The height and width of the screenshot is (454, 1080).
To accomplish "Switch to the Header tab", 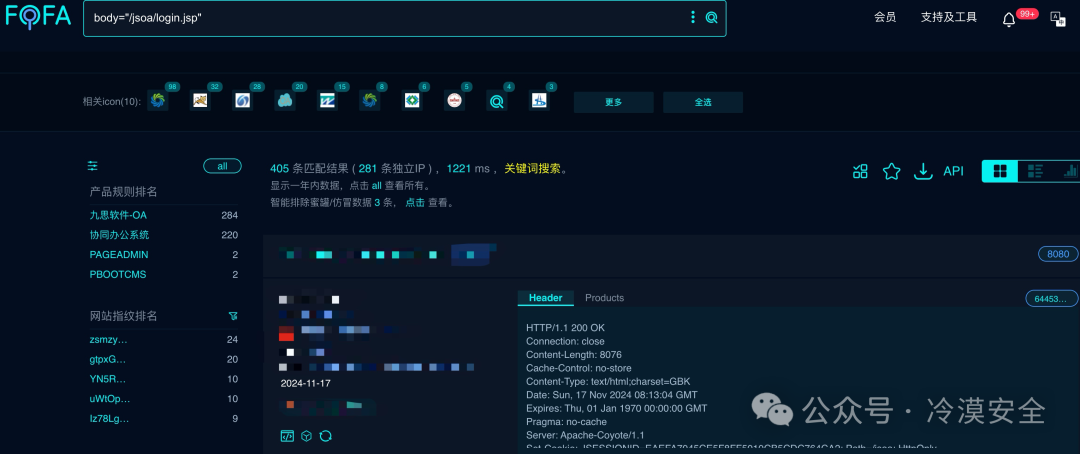I will click(546, 298).
